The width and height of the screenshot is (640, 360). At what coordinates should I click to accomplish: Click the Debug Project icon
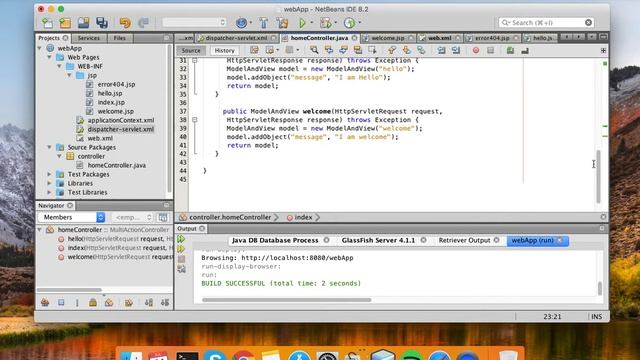(x=325, y=22)
